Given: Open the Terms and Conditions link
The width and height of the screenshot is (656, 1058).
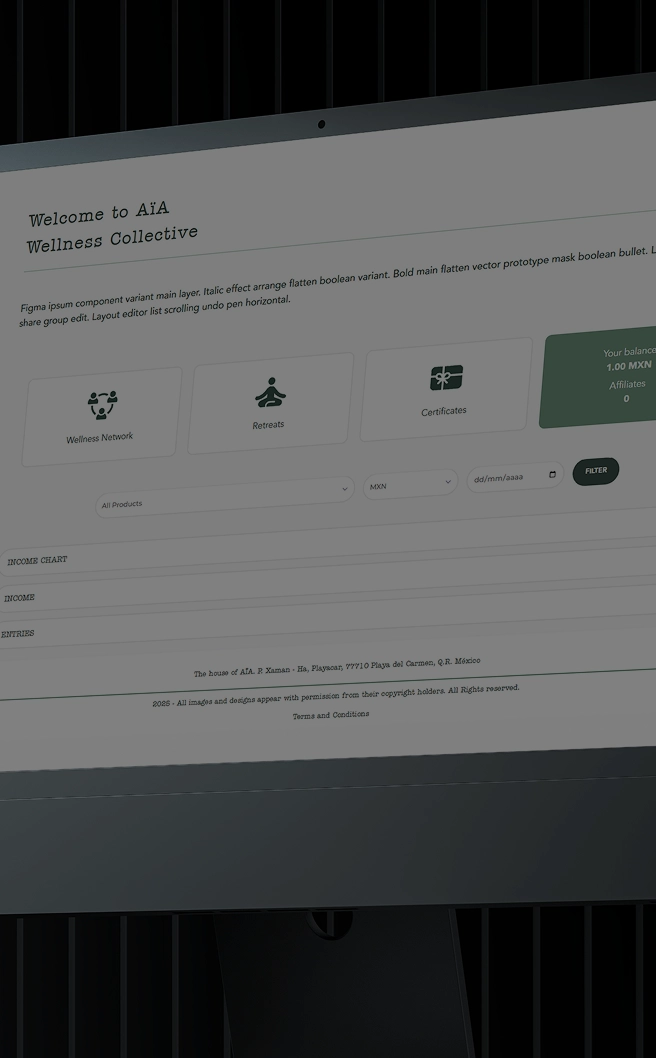Looking at the screenshot, I should click(x=331, y=715).
